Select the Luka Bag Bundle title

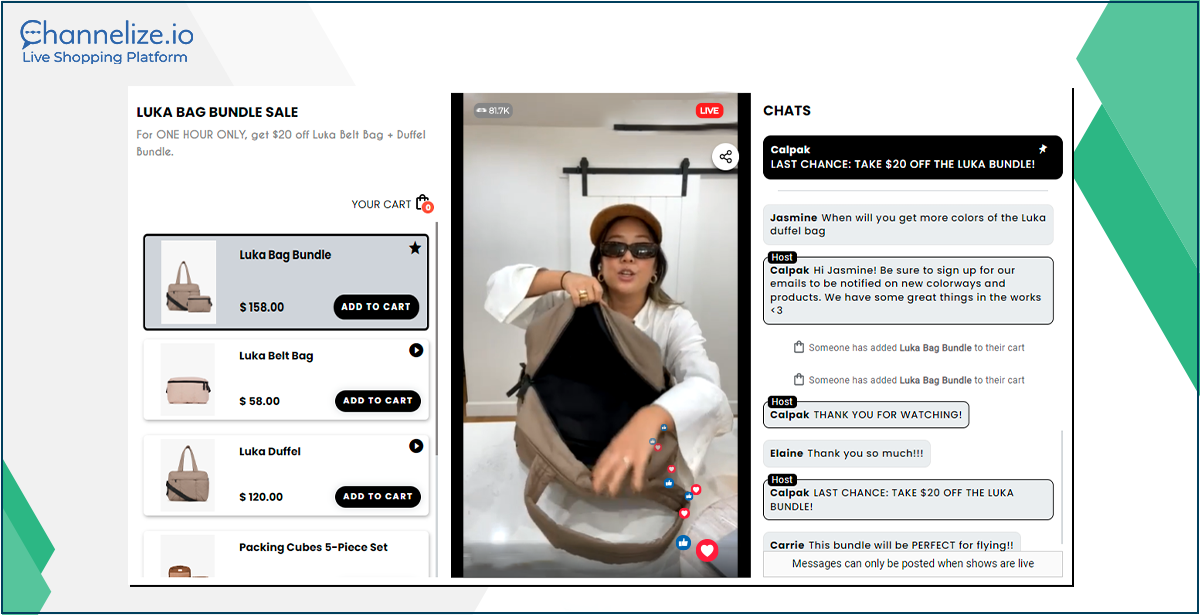285,255
